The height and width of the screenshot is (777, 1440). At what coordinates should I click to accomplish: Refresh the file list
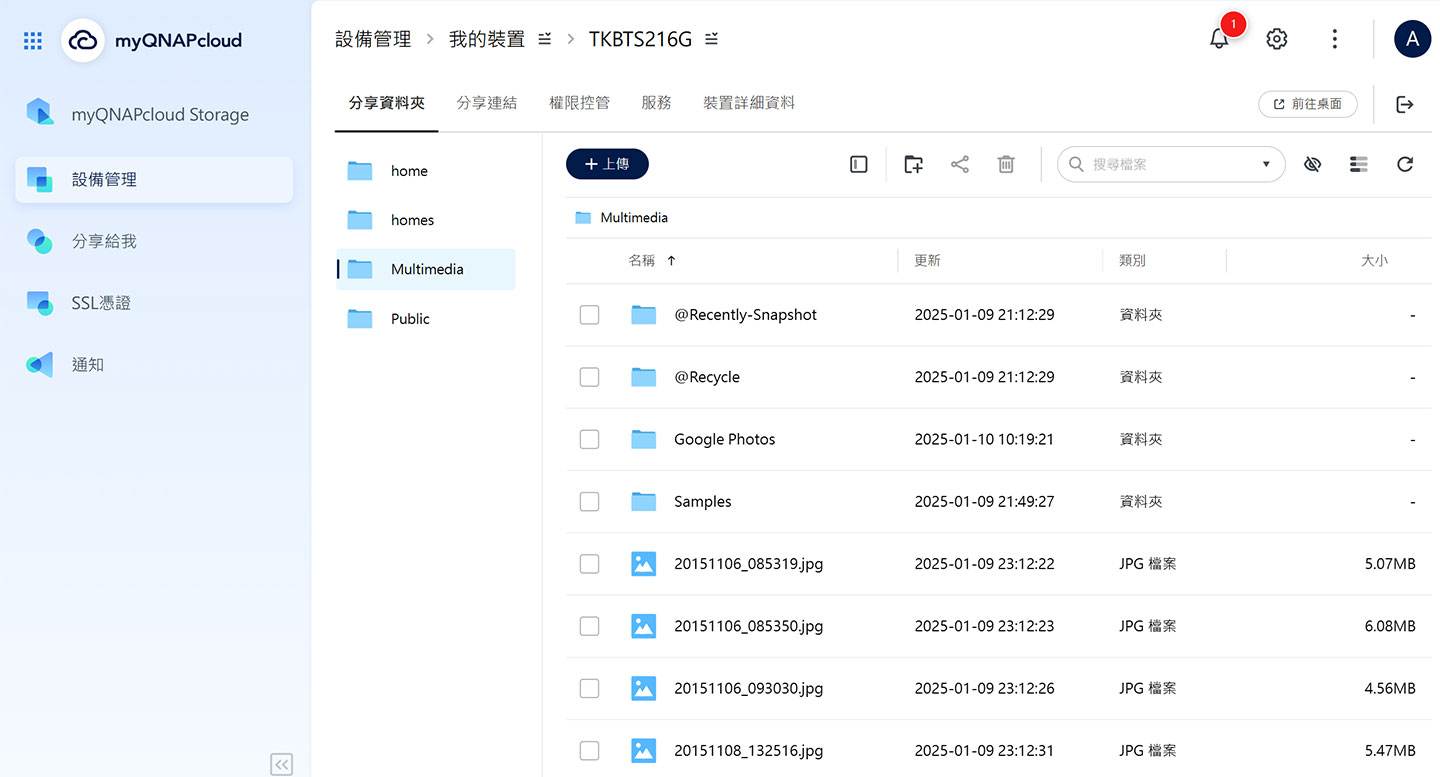click(1405, 165)
